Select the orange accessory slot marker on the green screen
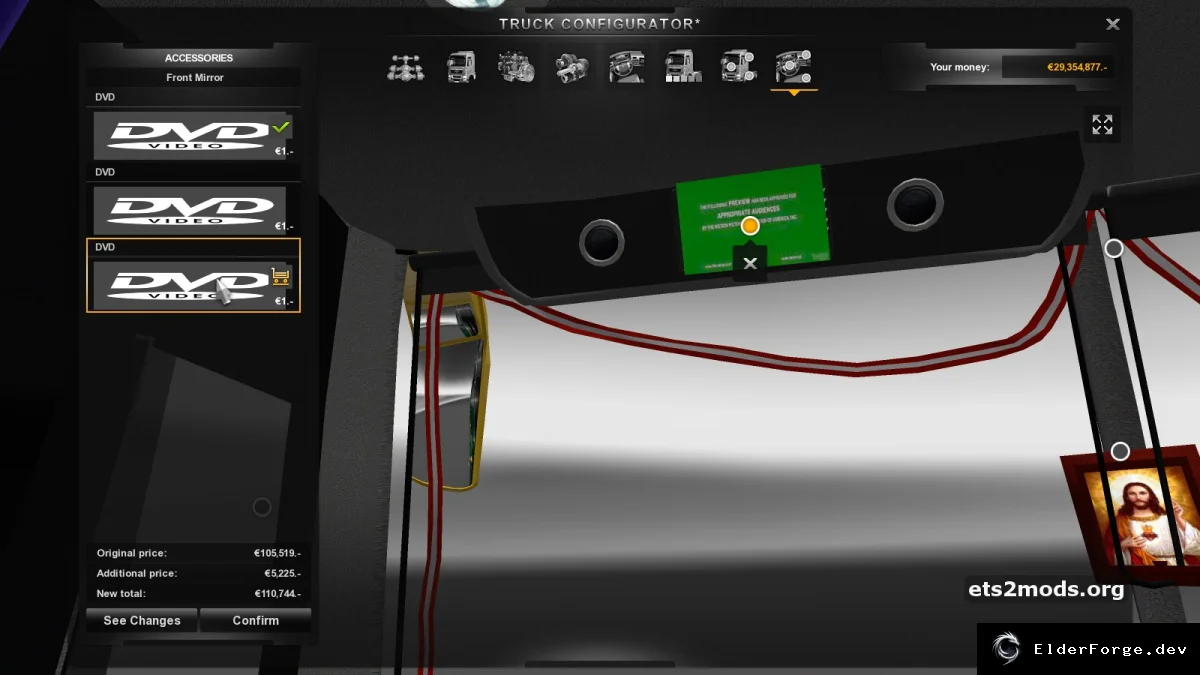Screen dimensions: 1200x675 pyautogui.click(x=750, y=226)
